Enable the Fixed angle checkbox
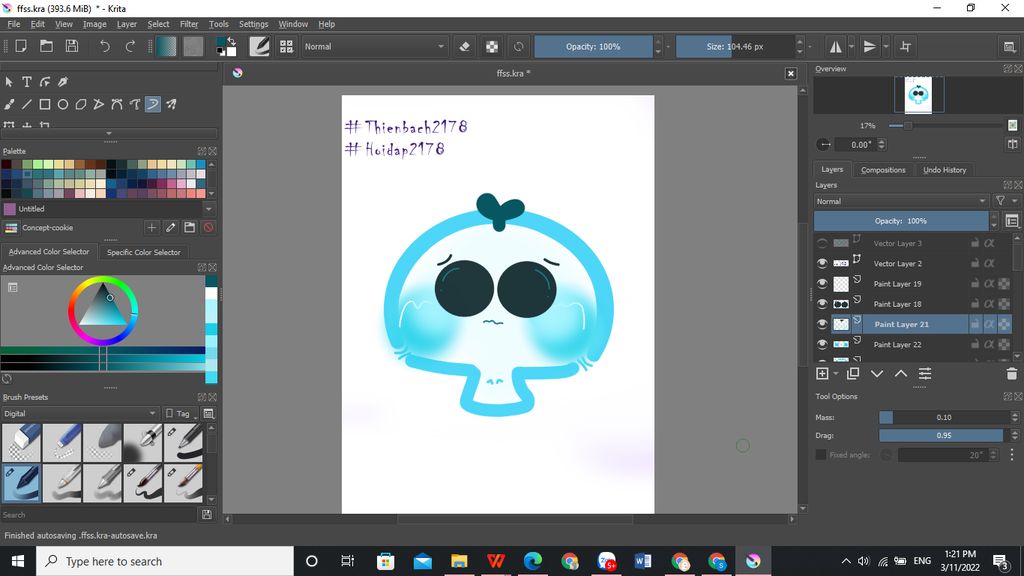1024x576 pixels. point(821,455)
